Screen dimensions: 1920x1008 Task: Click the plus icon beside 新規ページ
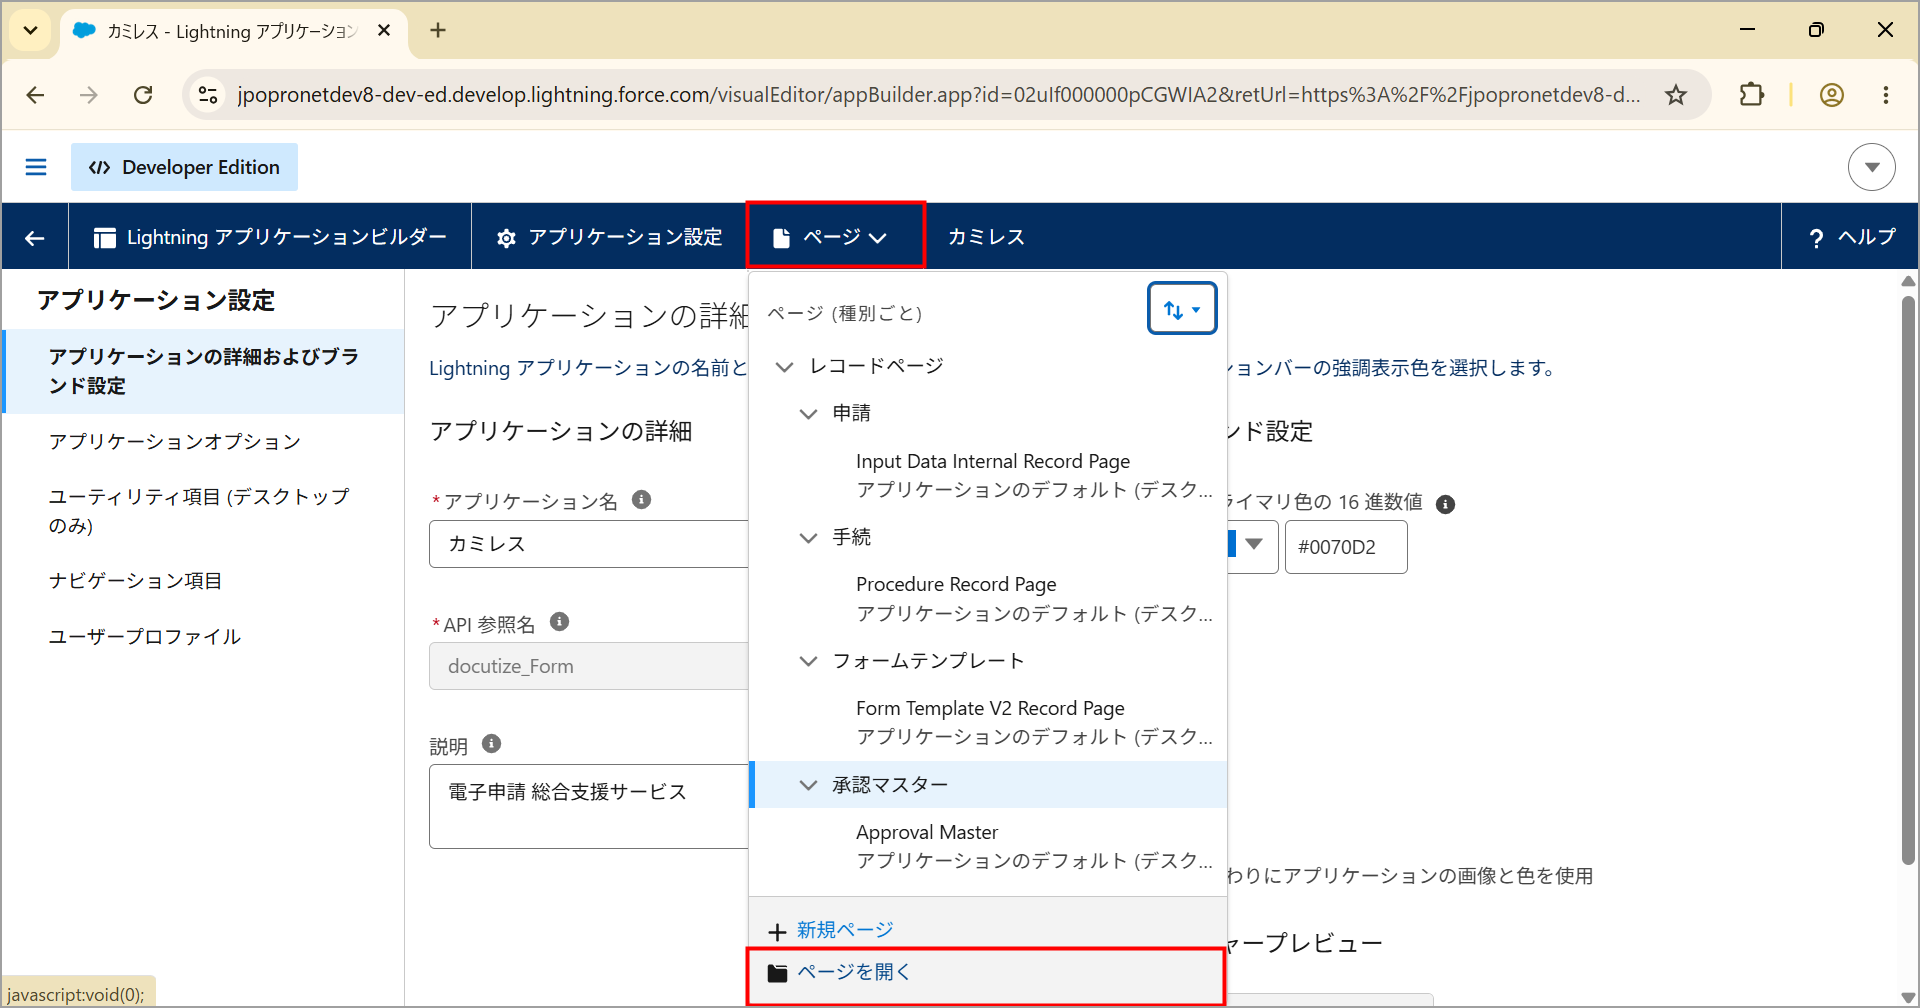pyautogui.click(x=777, y=932)
